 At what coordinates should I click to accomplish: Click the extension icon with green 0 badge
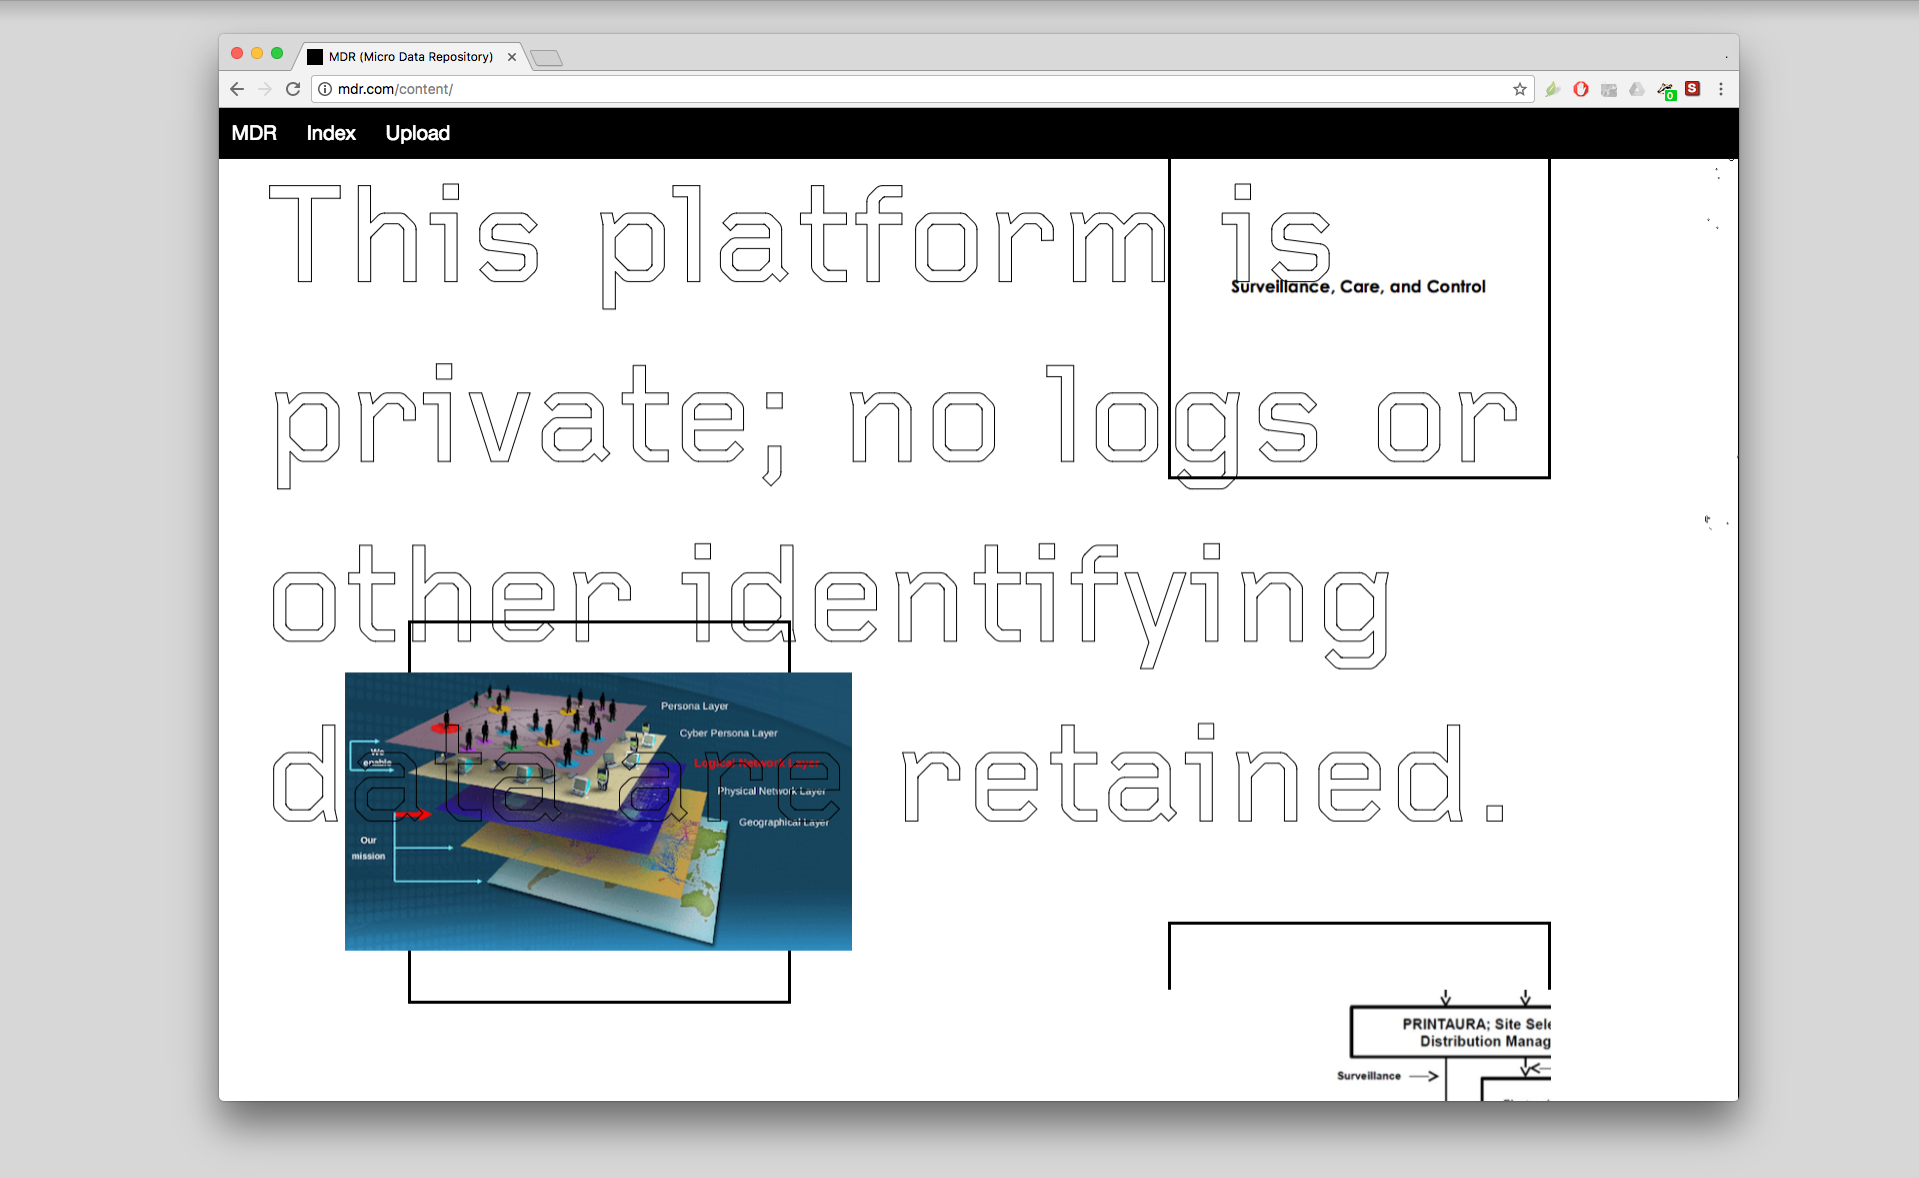point(1665,90)
